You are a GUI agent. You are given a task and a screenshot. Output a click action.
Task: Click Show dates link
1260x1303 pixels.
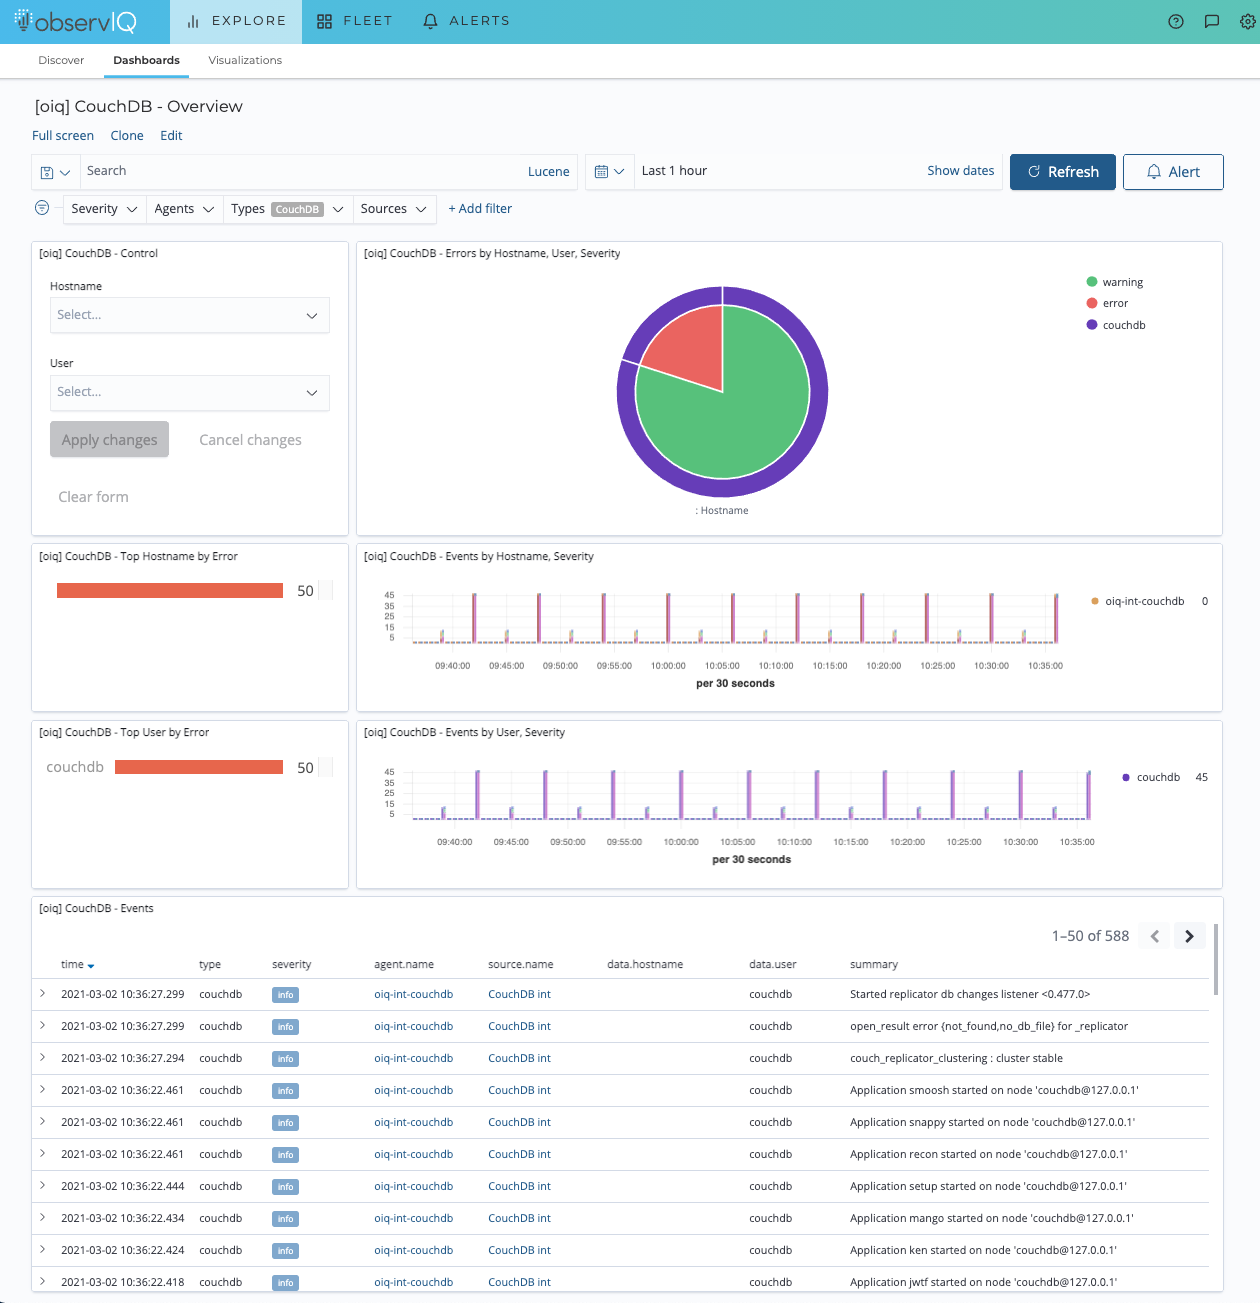coord(960,171)
